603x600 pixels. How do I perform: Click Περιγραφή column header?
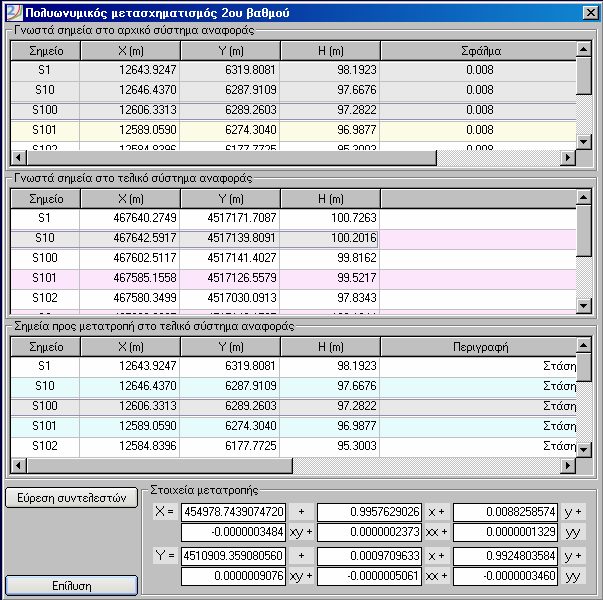click(x=478, y=347)
